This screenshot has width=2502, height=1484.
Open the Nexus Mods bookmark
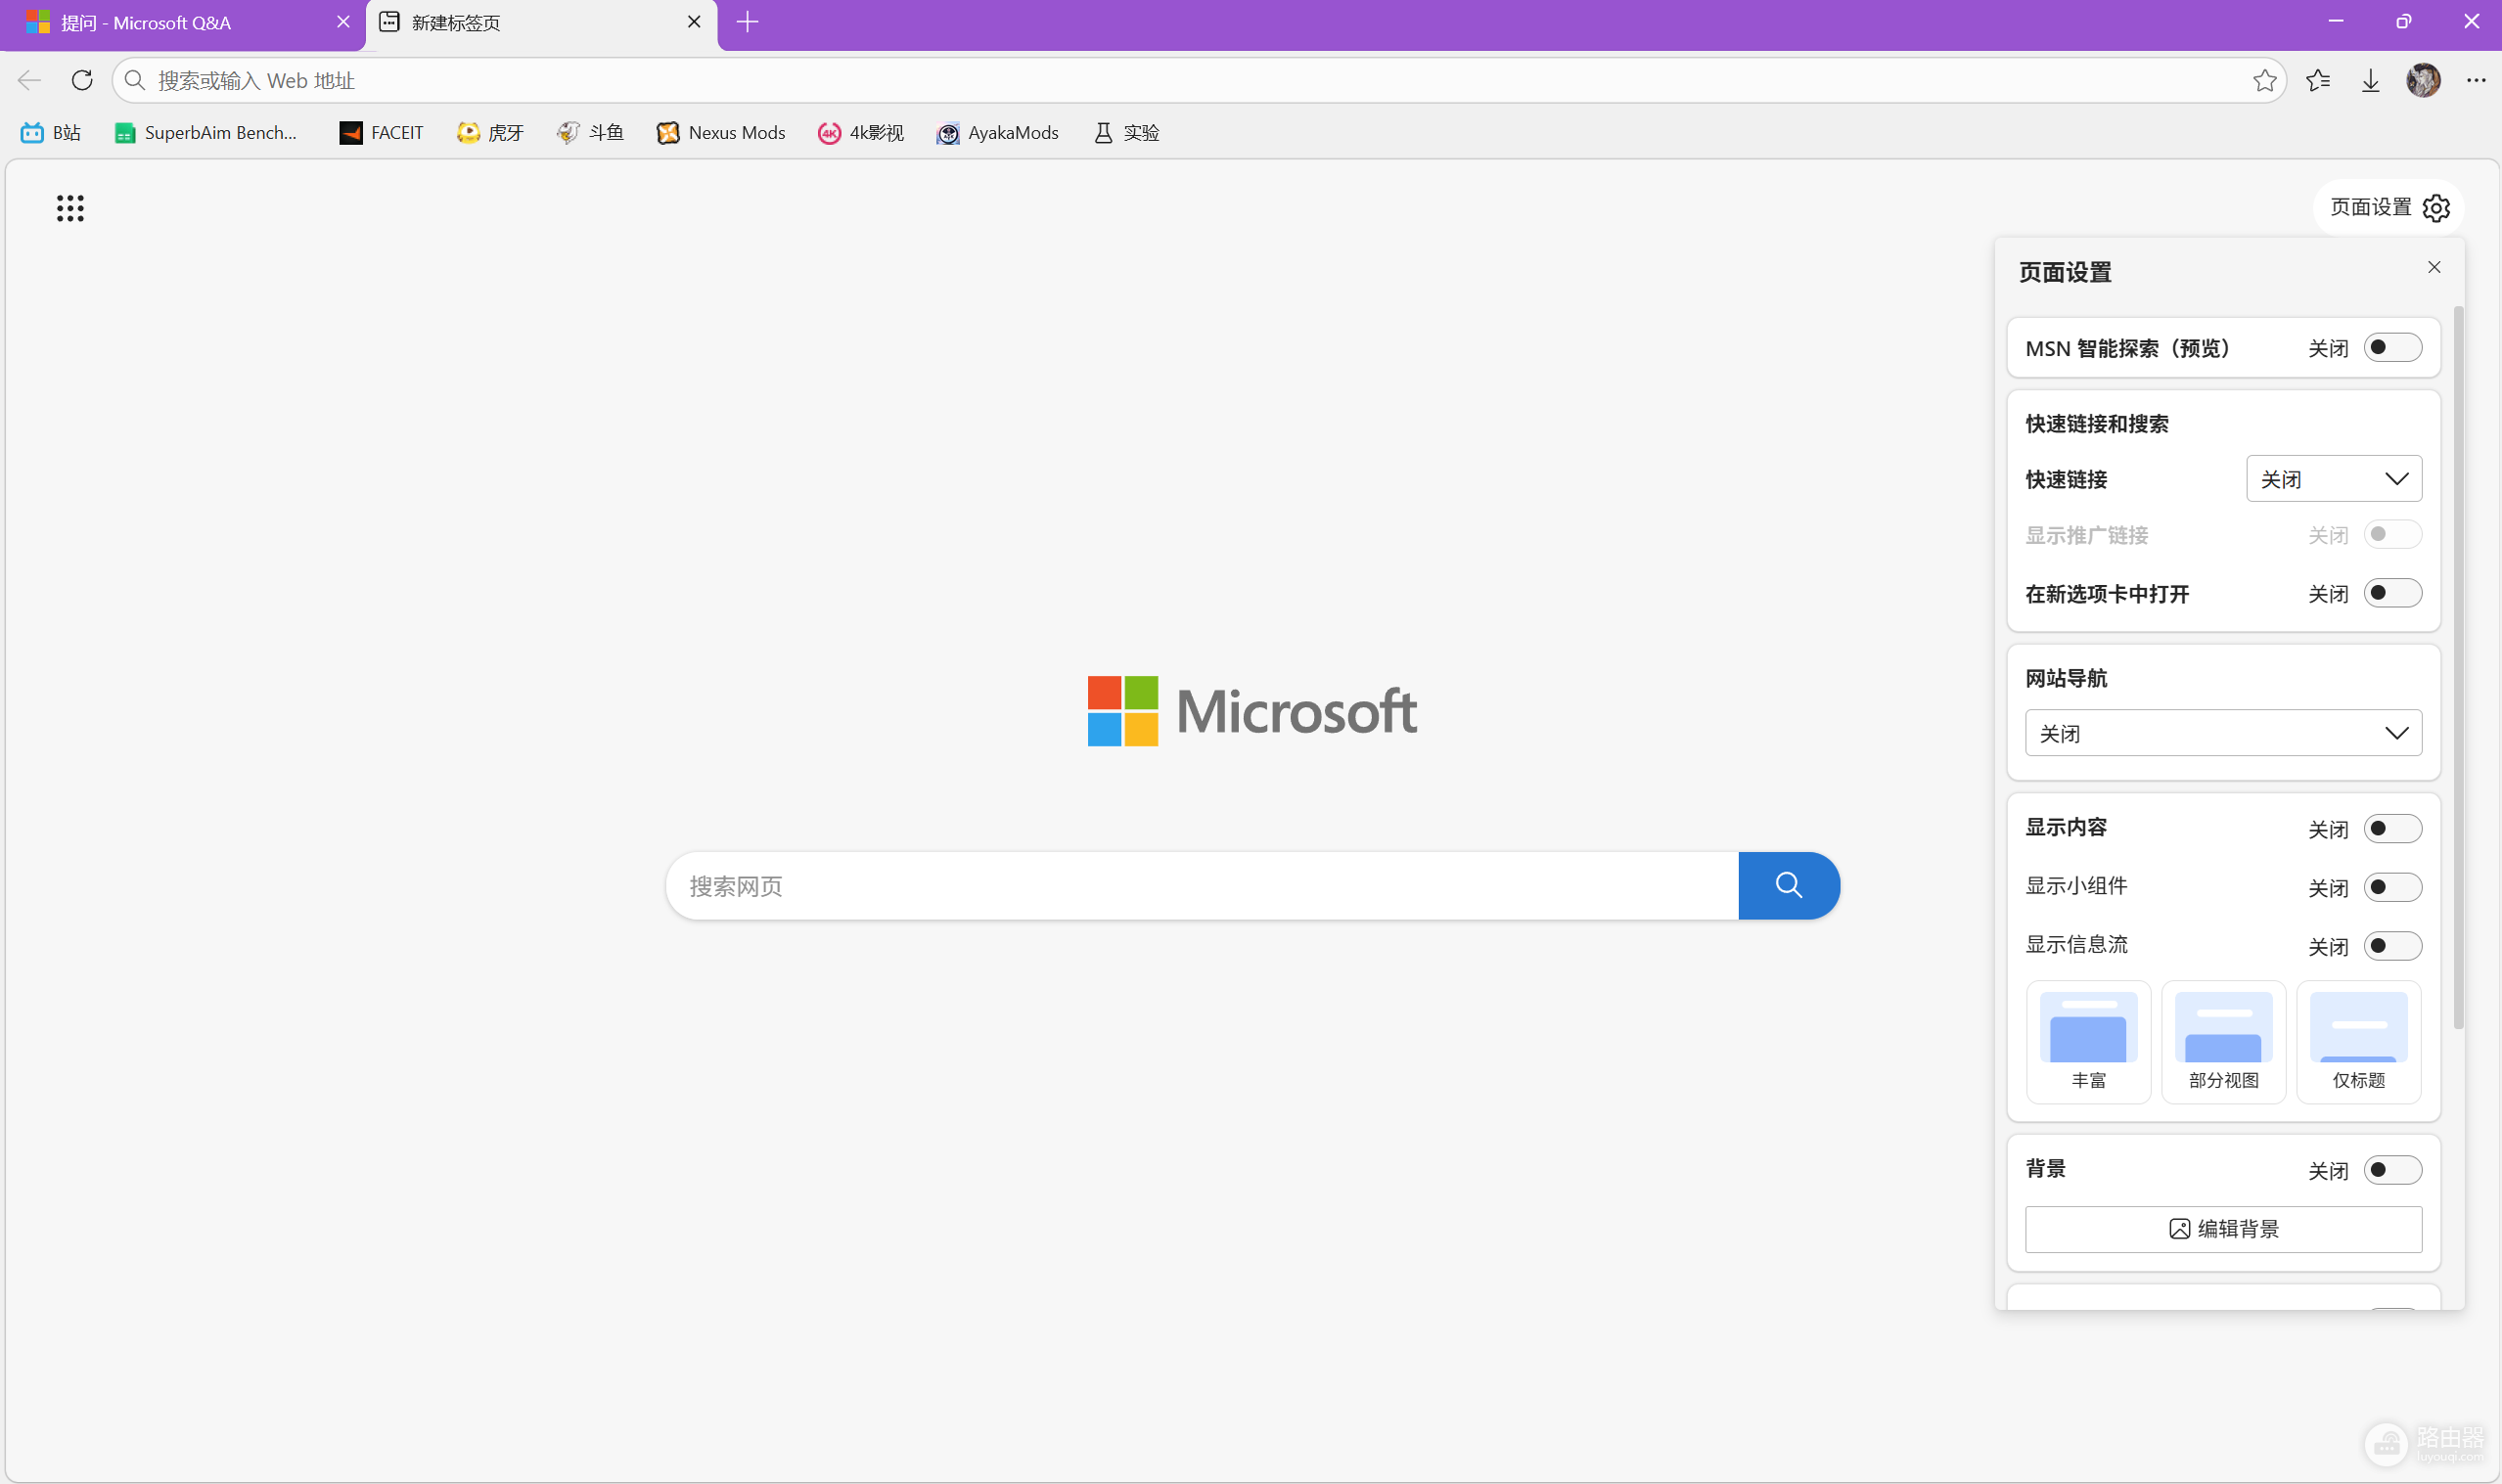click(721, 133)
